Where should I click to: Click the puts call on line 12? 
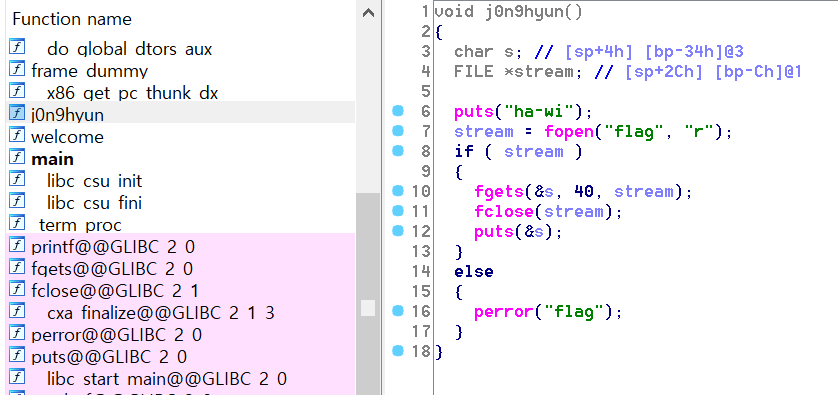(494, 231)
